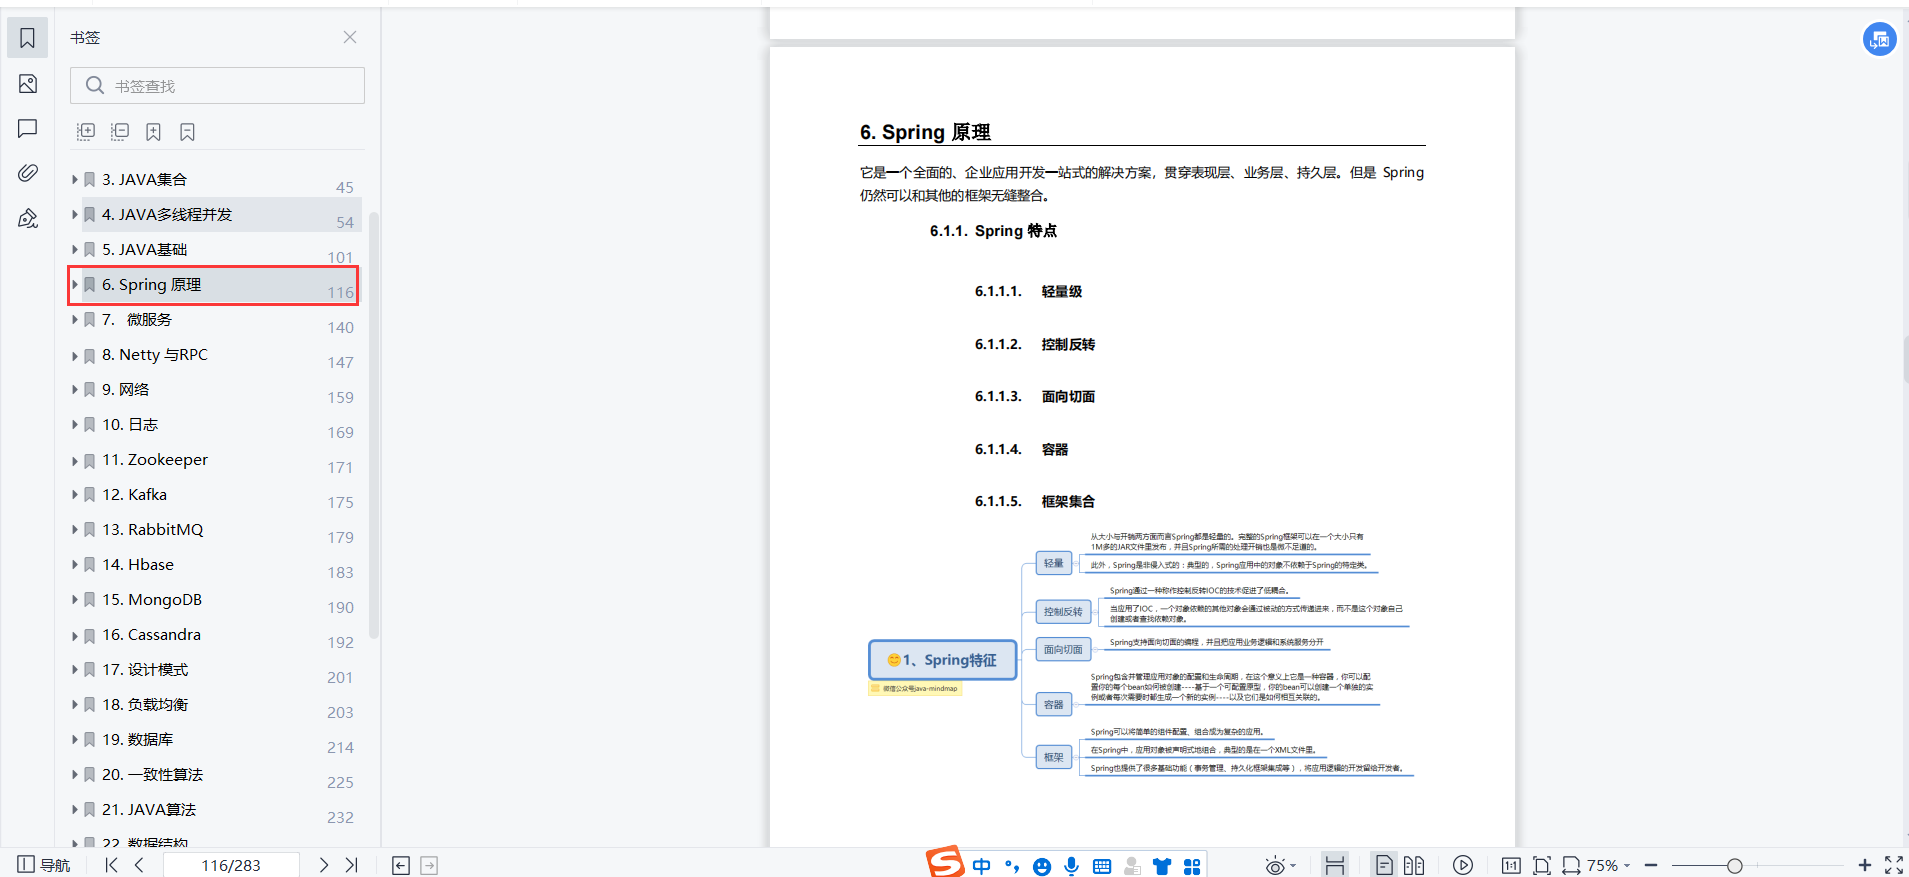1909x877 pixels.
Task: Set actual size 1:1 zoom icon
Action: coord(1511,866)
